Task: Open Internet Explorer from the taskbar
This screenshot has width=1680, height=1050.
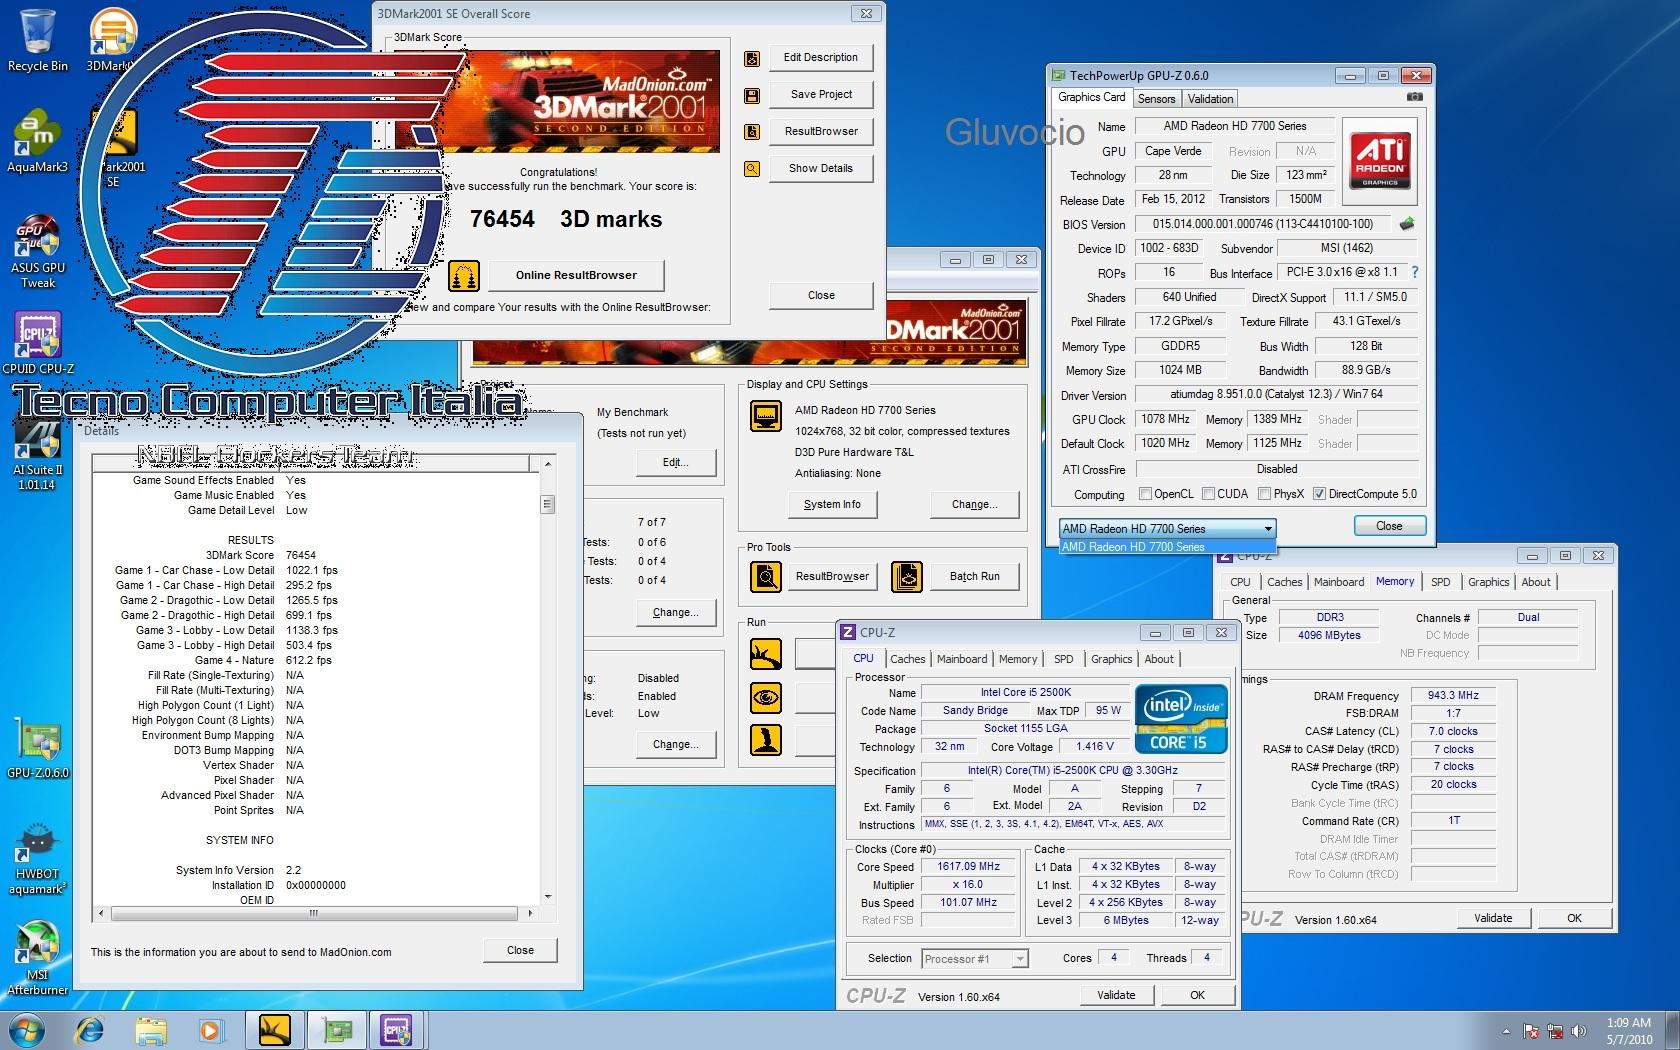Action: click(91, 1030)
